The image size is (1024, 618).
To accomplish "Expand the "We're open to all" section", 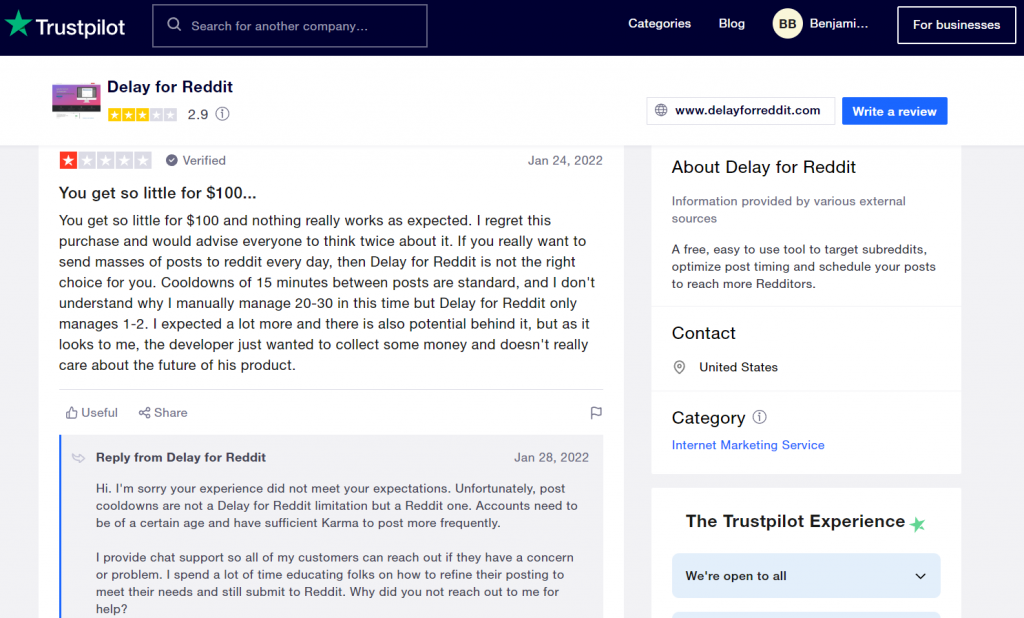I will click(806, 576).
